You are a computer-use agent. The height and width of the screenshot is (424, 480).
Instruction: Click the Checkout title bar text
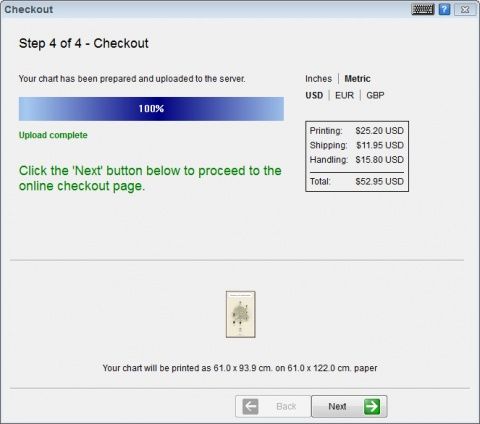[29, 9]
